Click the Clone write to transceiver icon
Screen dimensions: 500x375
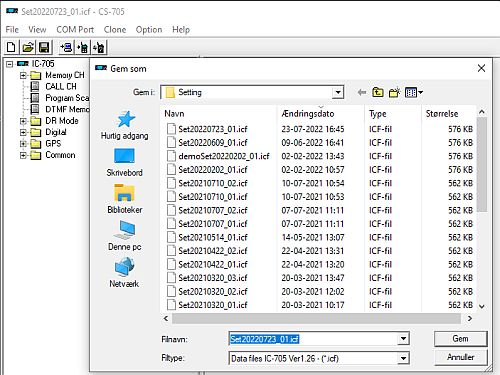tap(99, 48)
